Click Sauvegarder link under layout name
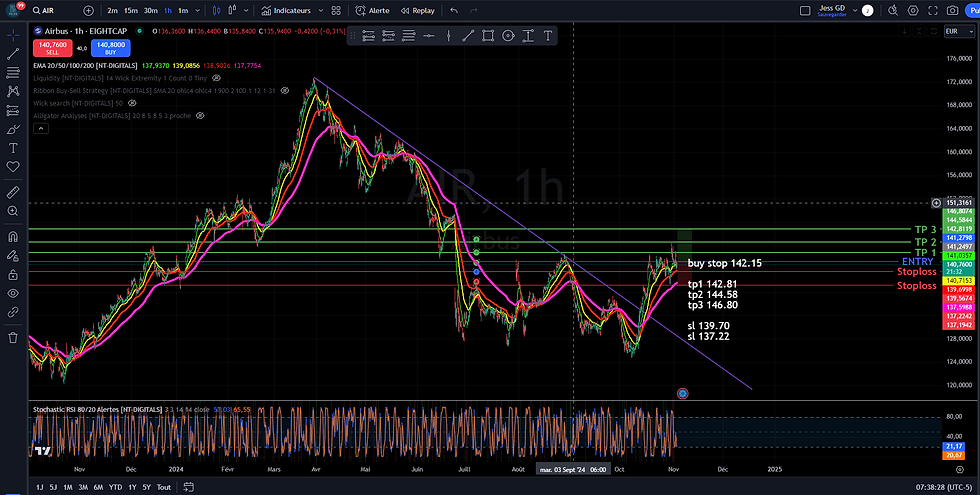This screenshot has width=980, height=495. 832,14
